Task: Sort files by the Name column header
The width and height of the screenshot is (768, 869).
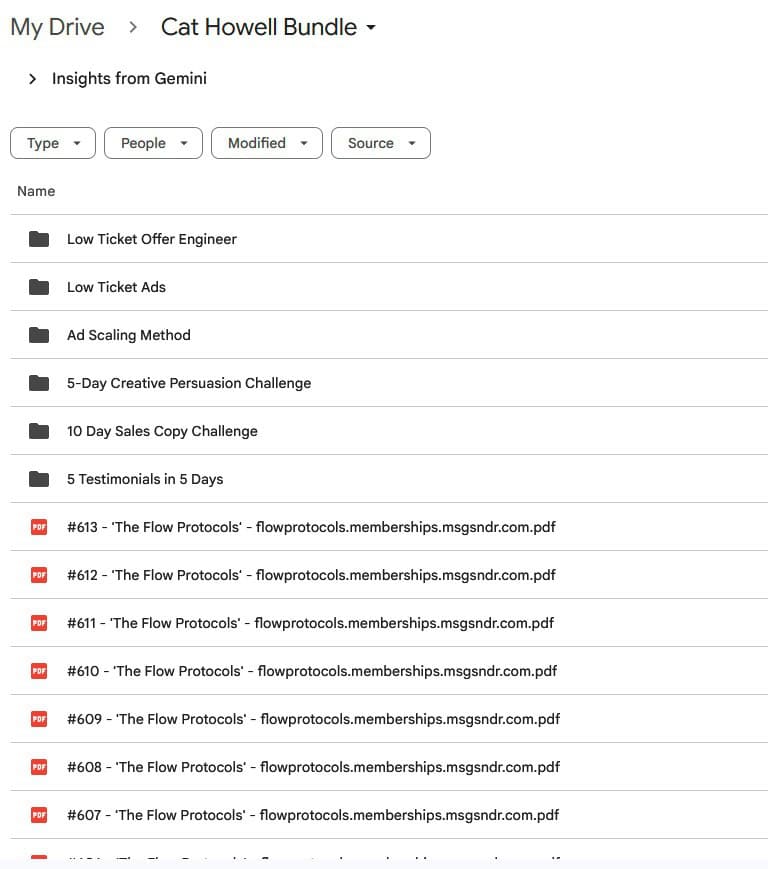Action: tap(36, 191)
